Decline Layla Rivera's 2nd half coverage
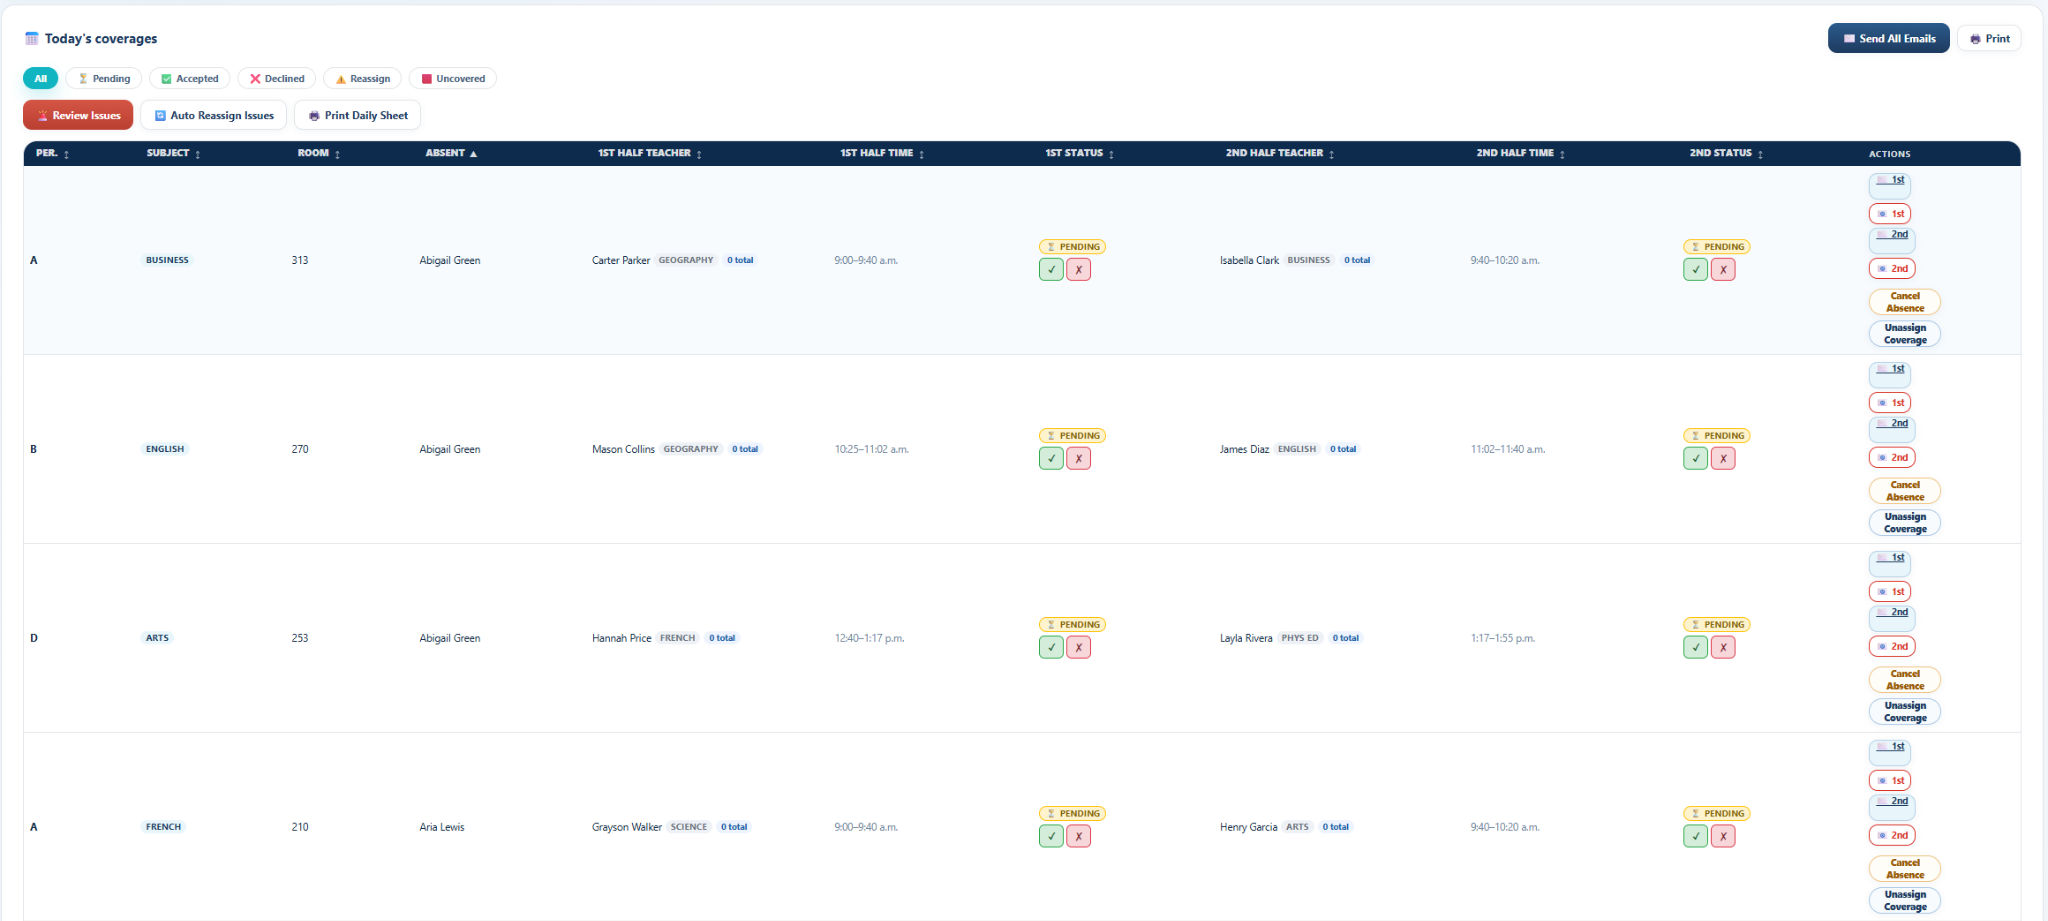This screenshot has width=2048, height=921. (x=1722, y=648)
